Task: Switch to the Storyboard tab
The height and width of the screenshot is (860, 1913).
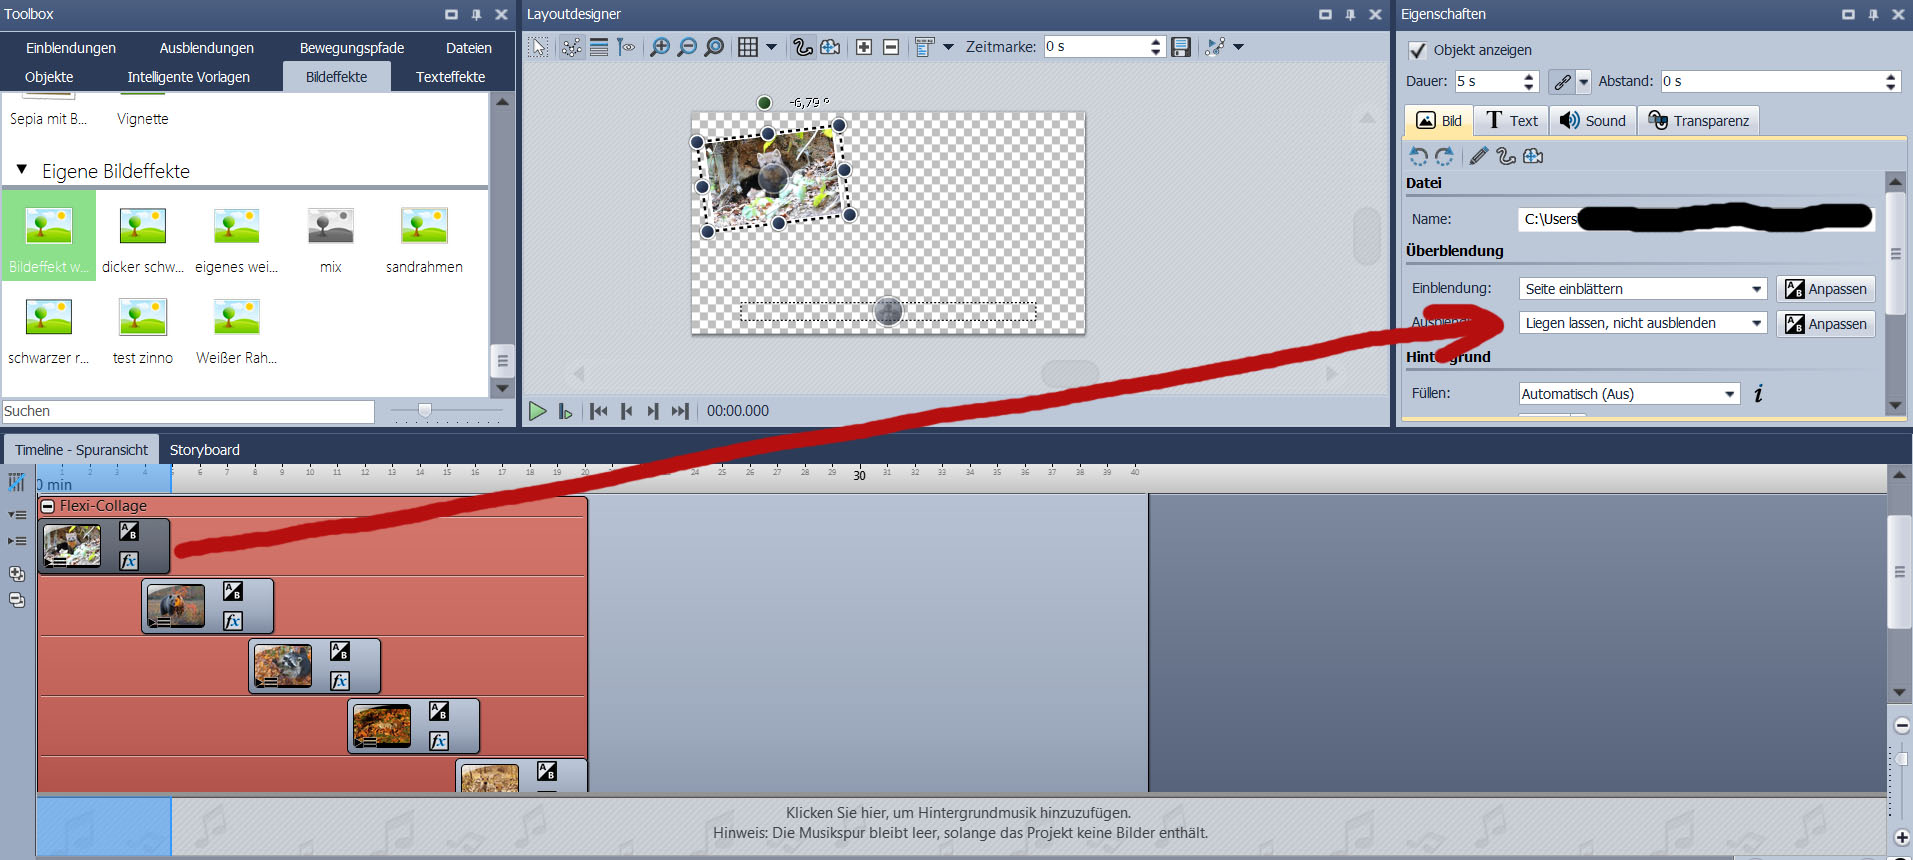Action: 204,450
